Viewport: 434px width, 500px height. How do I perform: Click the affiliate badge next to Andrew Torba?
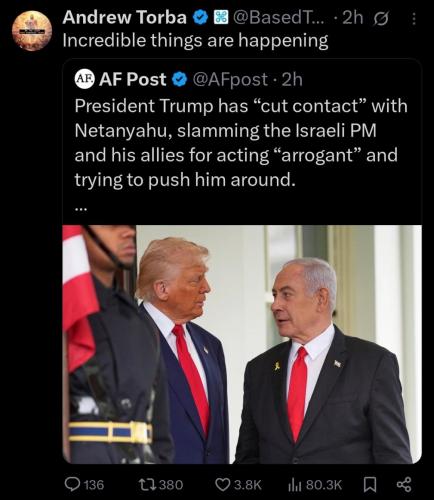220,17
